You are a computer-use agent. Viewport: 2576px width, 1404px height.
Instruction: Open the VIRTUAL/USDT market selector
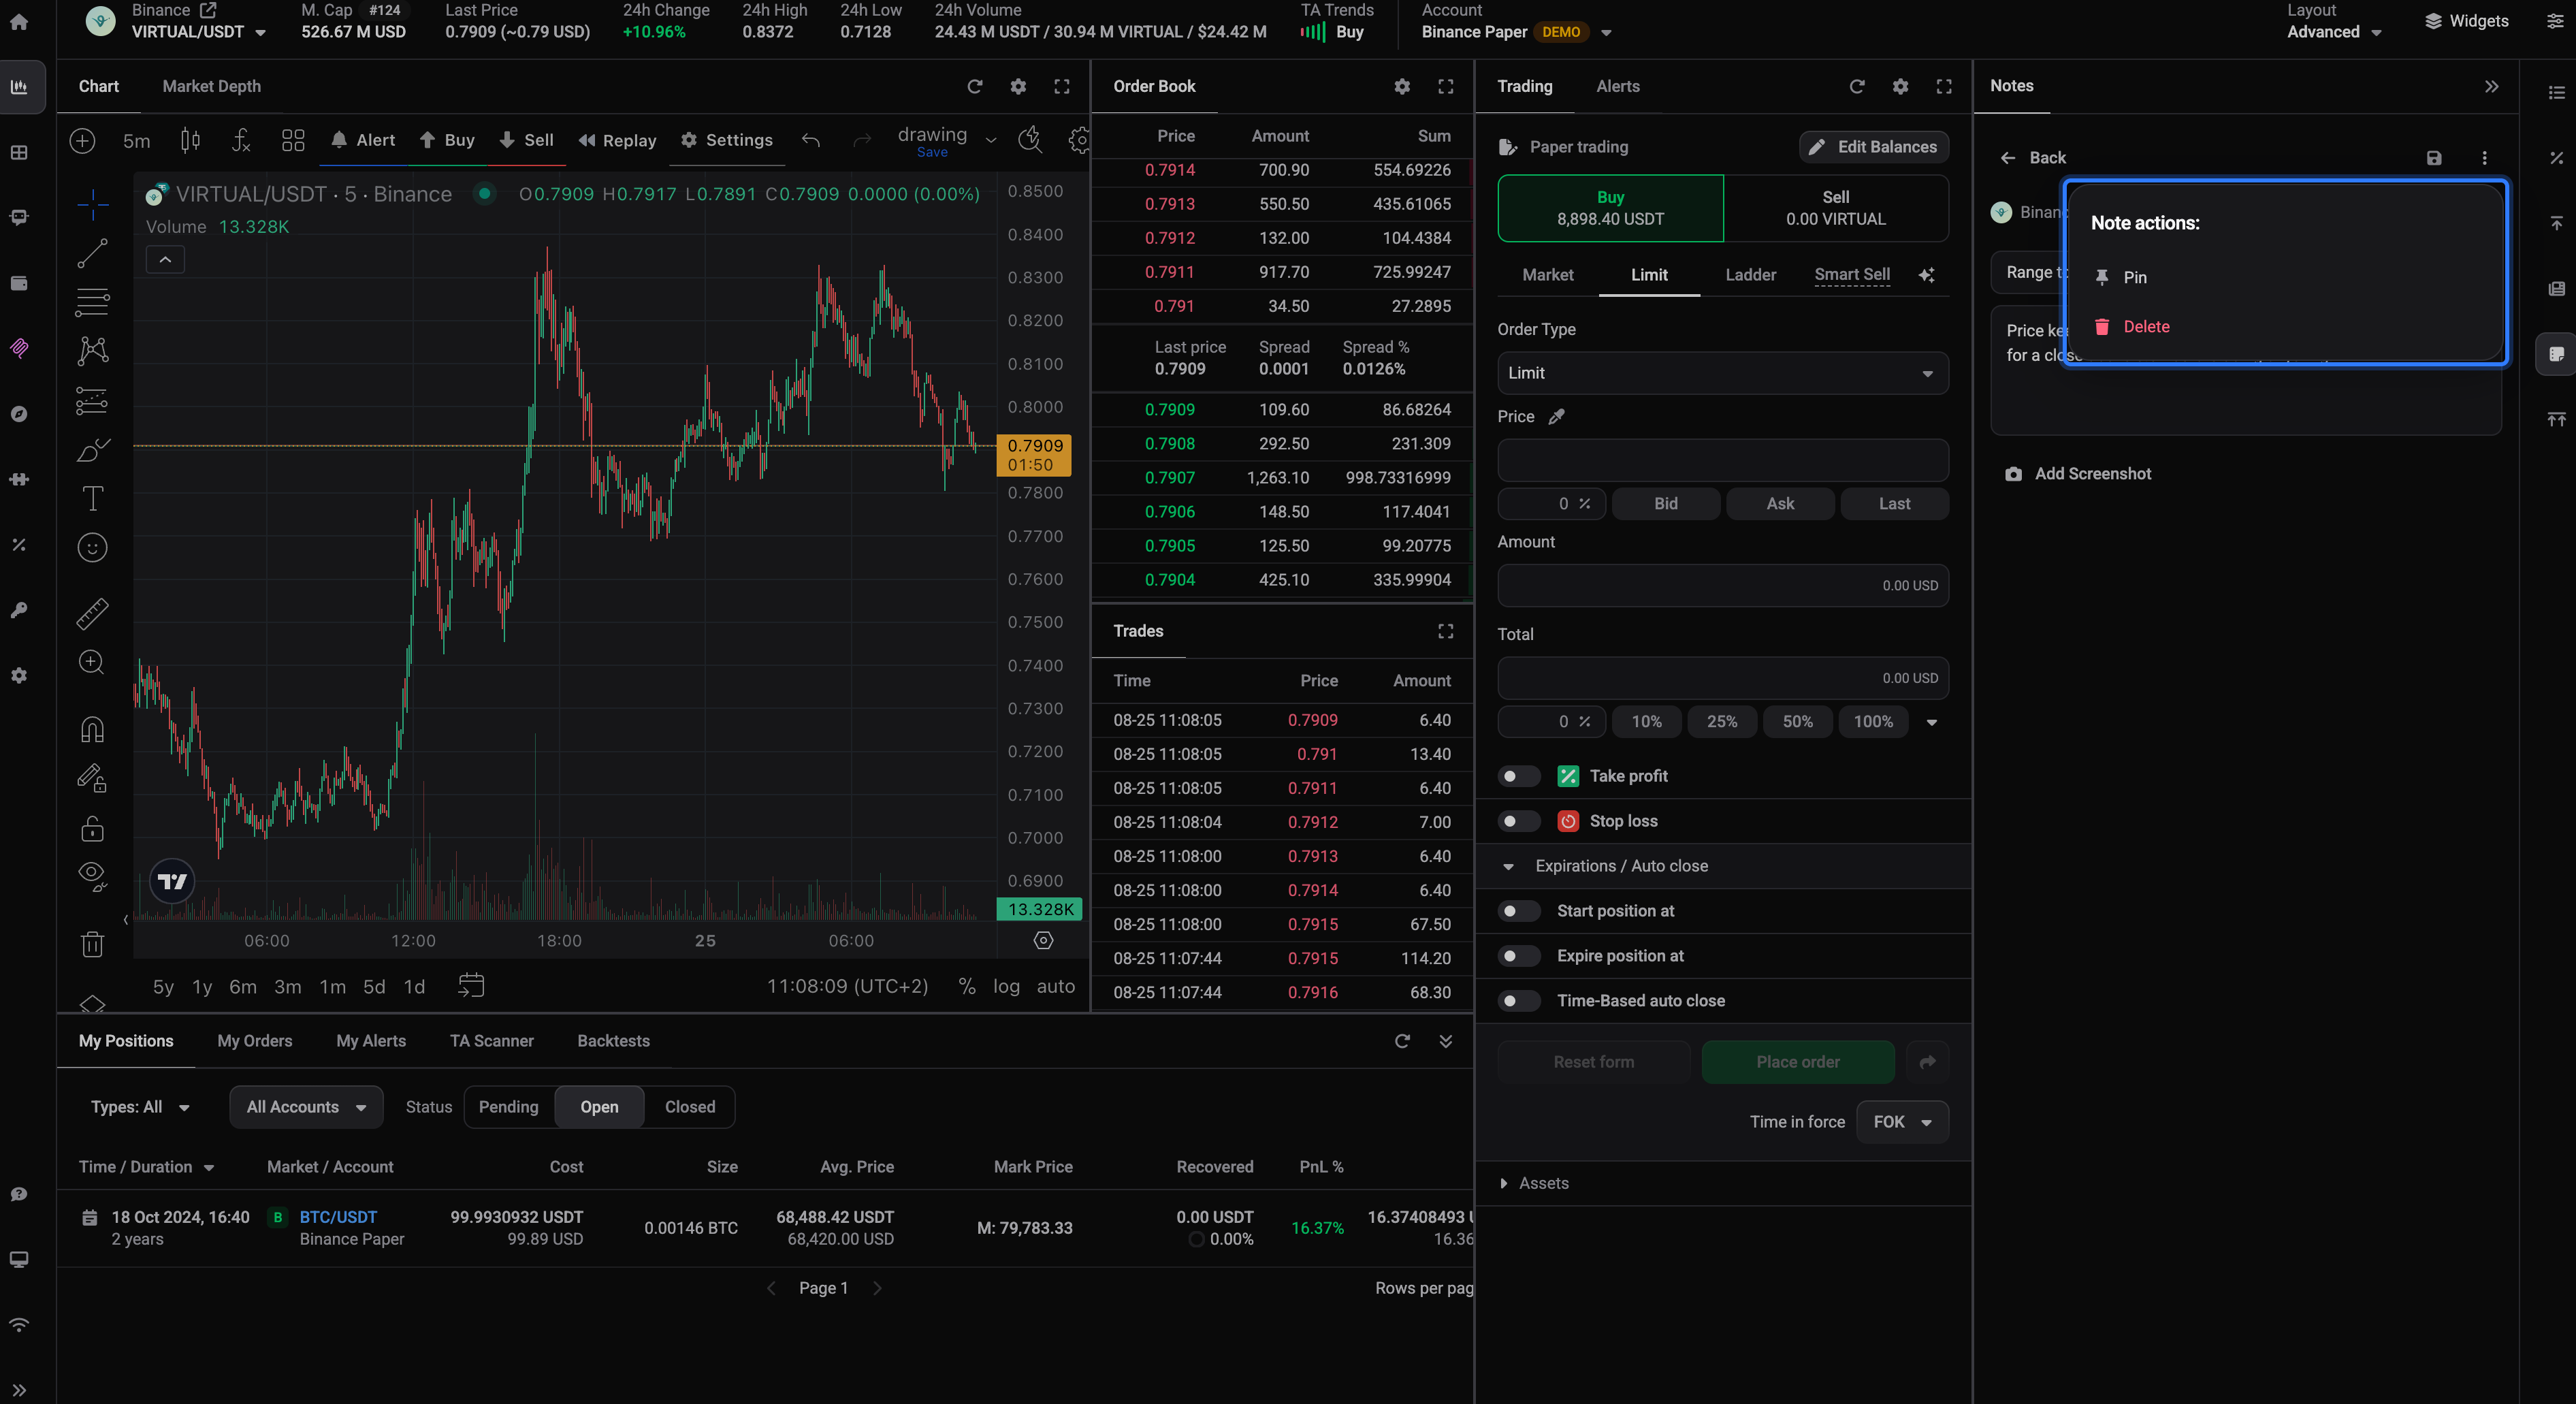[x=199, y=32]
